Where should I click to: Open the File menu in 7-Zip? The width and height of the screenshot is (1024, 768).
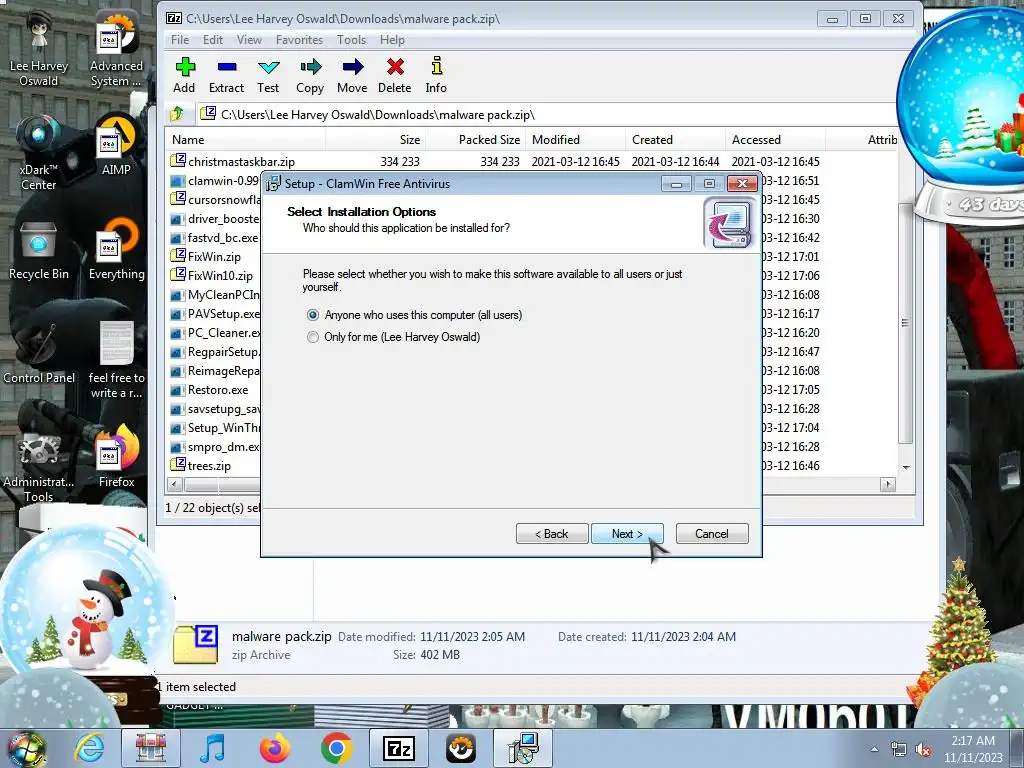(180, 40)
